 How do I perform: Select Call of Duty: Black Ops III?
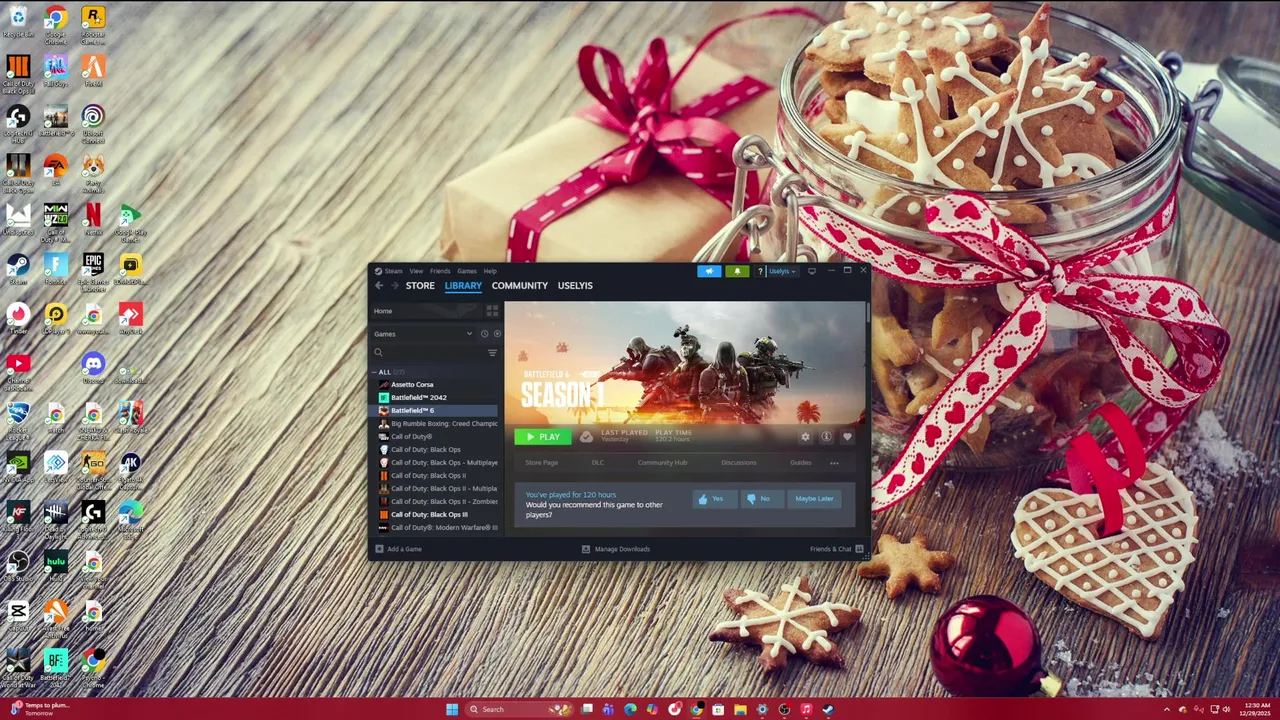pos(436,515)
